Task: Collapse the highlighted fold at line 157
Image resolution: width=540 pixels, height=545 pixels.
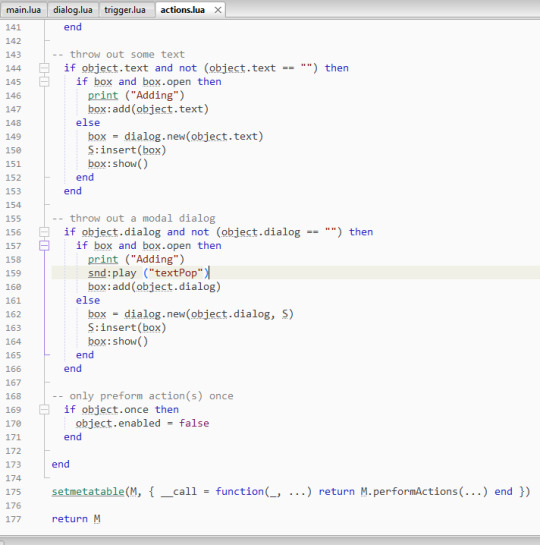Action: [x=44, y=246]
